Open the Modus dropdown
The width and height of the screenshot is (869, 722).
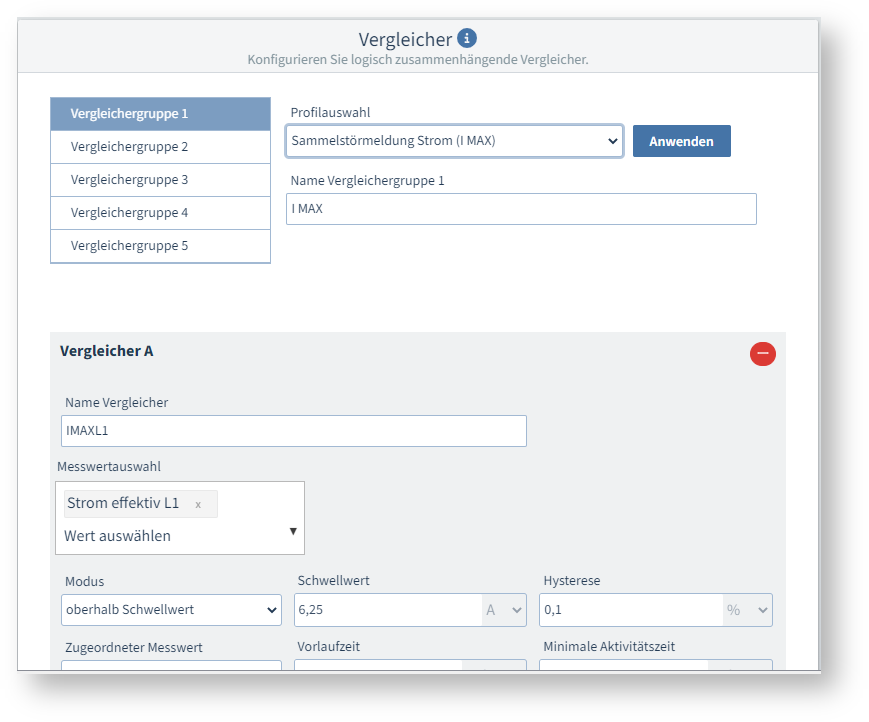172,609
